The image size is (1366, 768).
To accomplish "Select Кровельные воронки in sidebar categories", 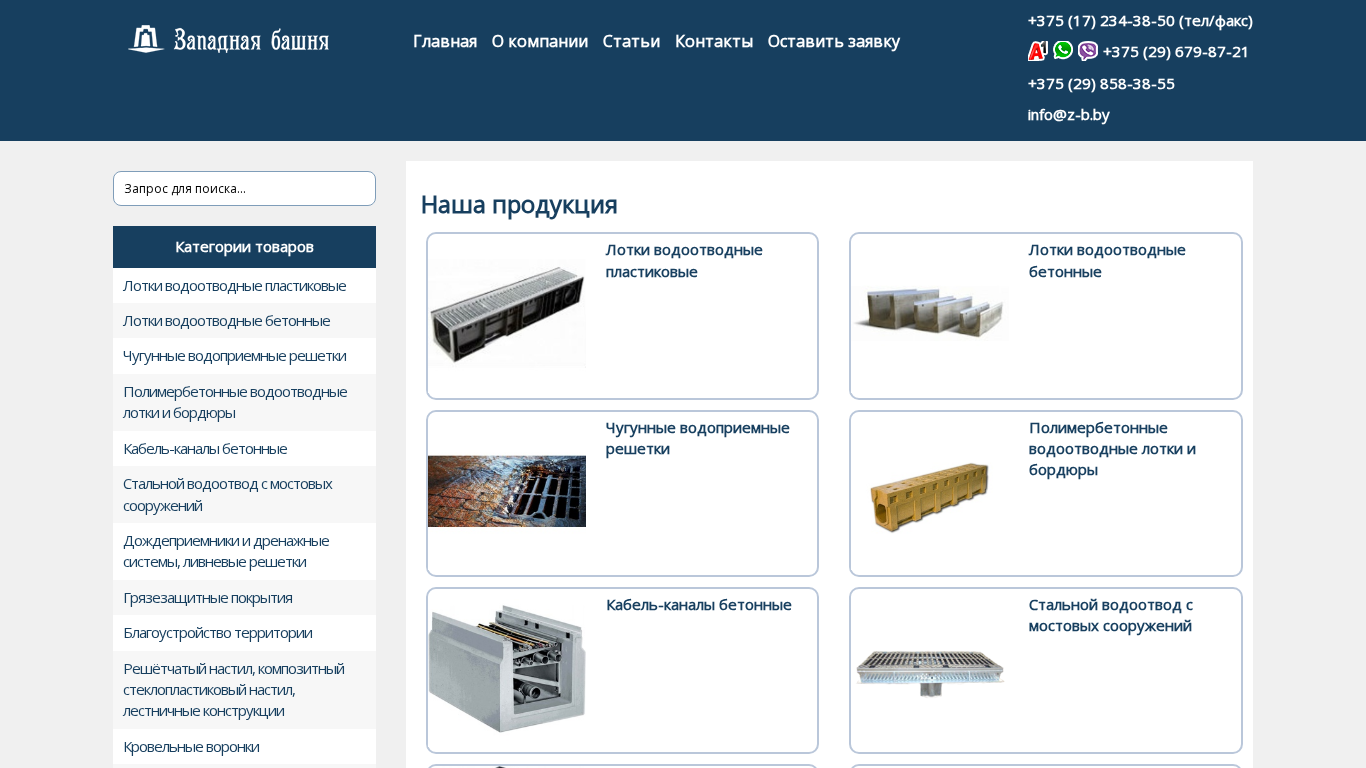I will pyautogui.click(x=191, y=747).
